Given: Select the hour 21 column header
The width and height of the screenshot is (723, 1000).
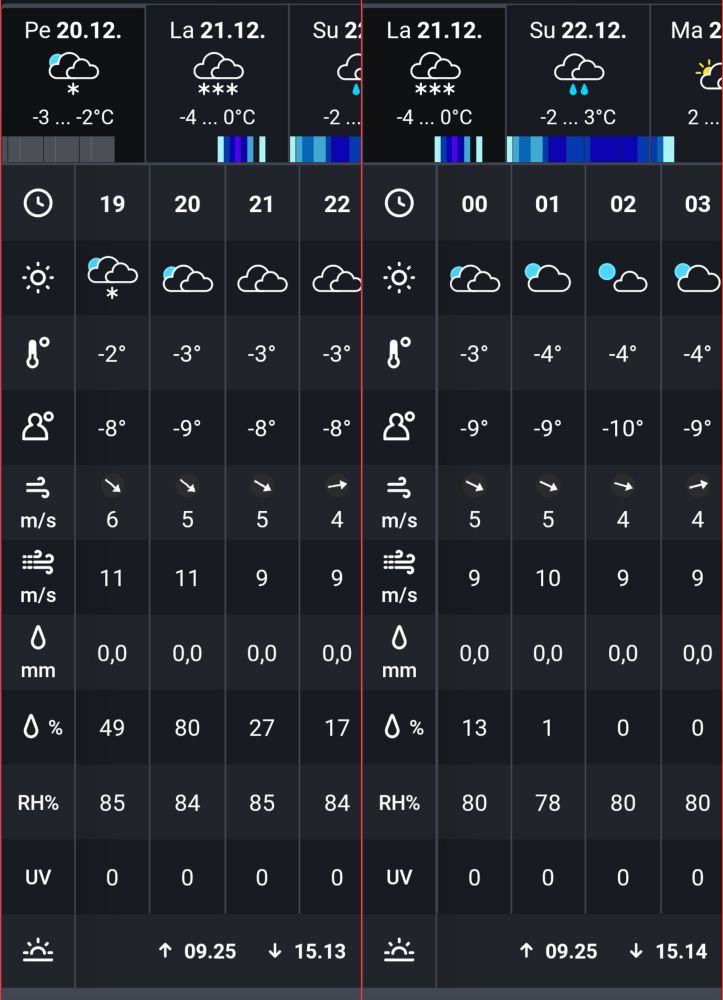Looking at the screenshot, I should 262,203.
